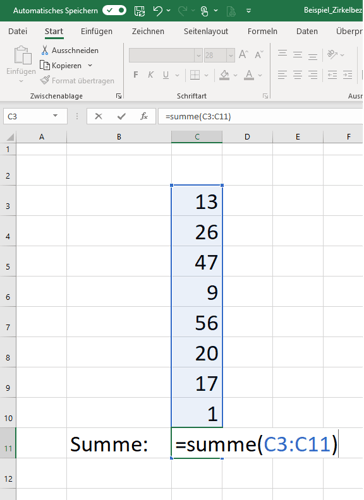Click the cell containing 13
Image resolution: width=364 pixels, height=500 pixels.
[197, 201]
